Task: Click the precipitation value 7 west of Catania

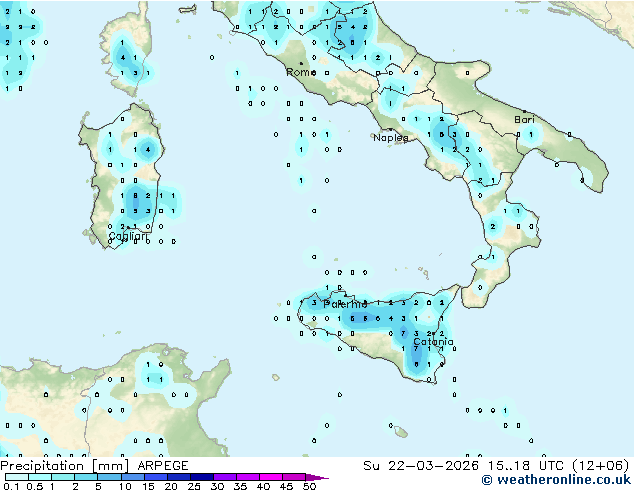Action: tap(403, 334)
